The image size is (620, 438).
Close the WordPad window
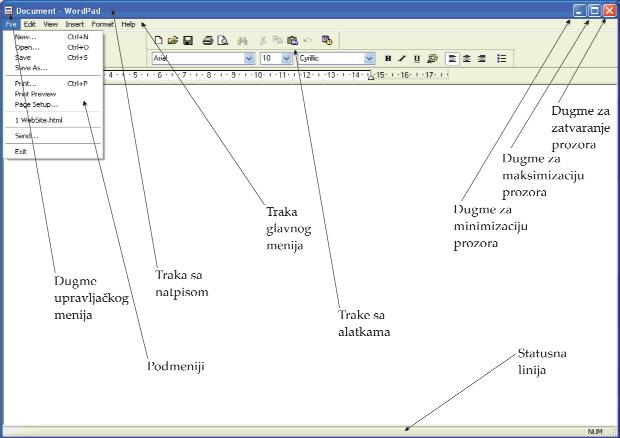pyautogui.click(x=609, y=11)
